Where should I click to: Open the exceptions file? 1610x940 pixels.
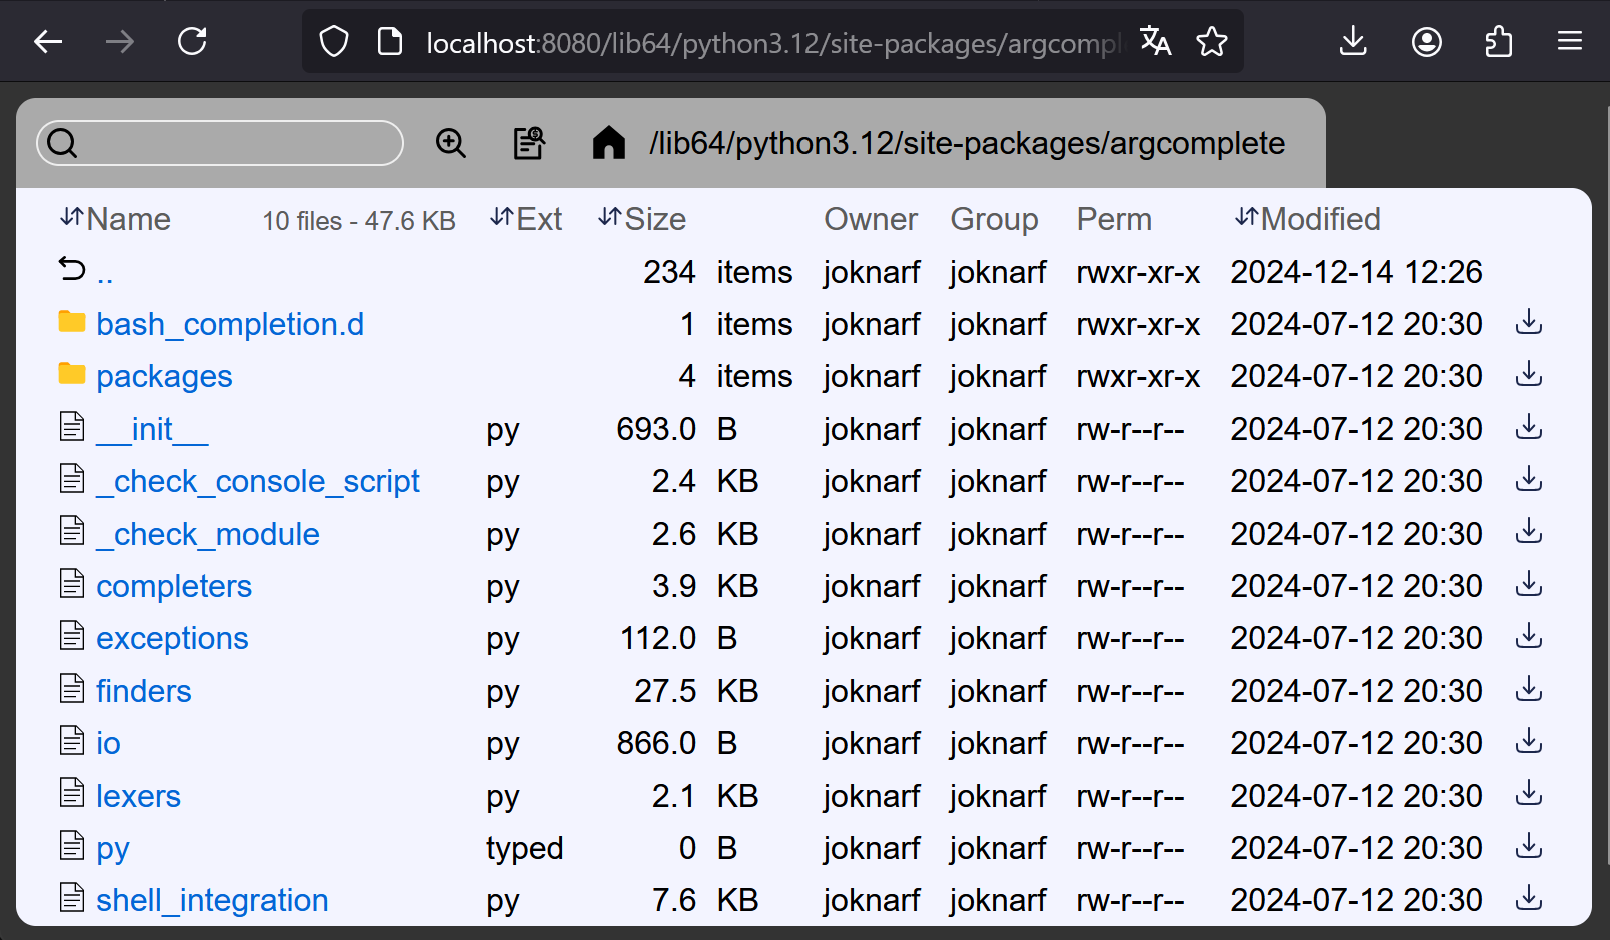coord(172,638)
